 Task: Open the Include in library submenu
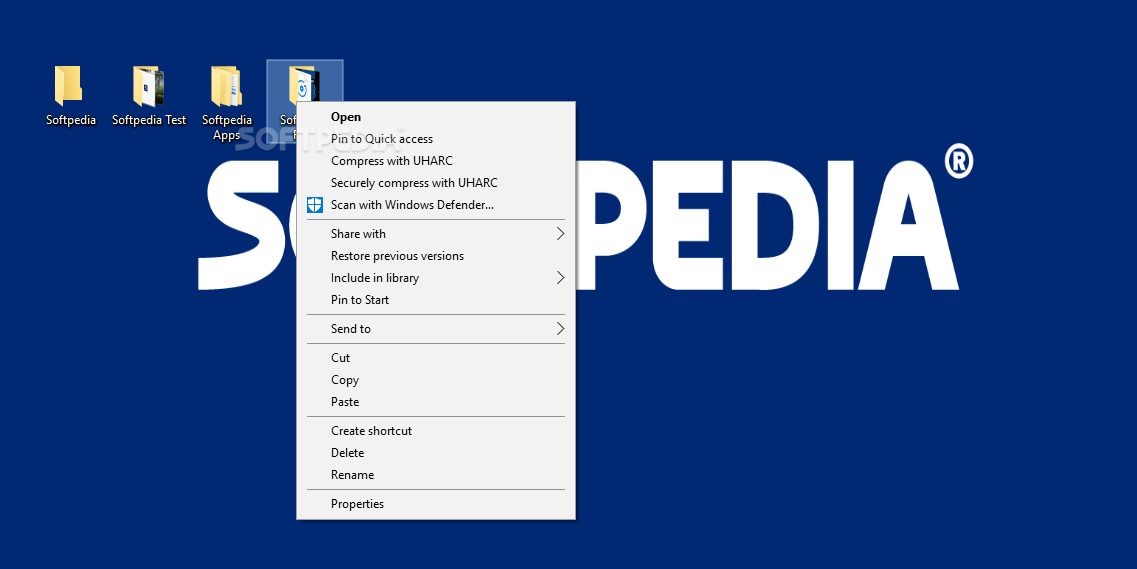coord(436,278)
